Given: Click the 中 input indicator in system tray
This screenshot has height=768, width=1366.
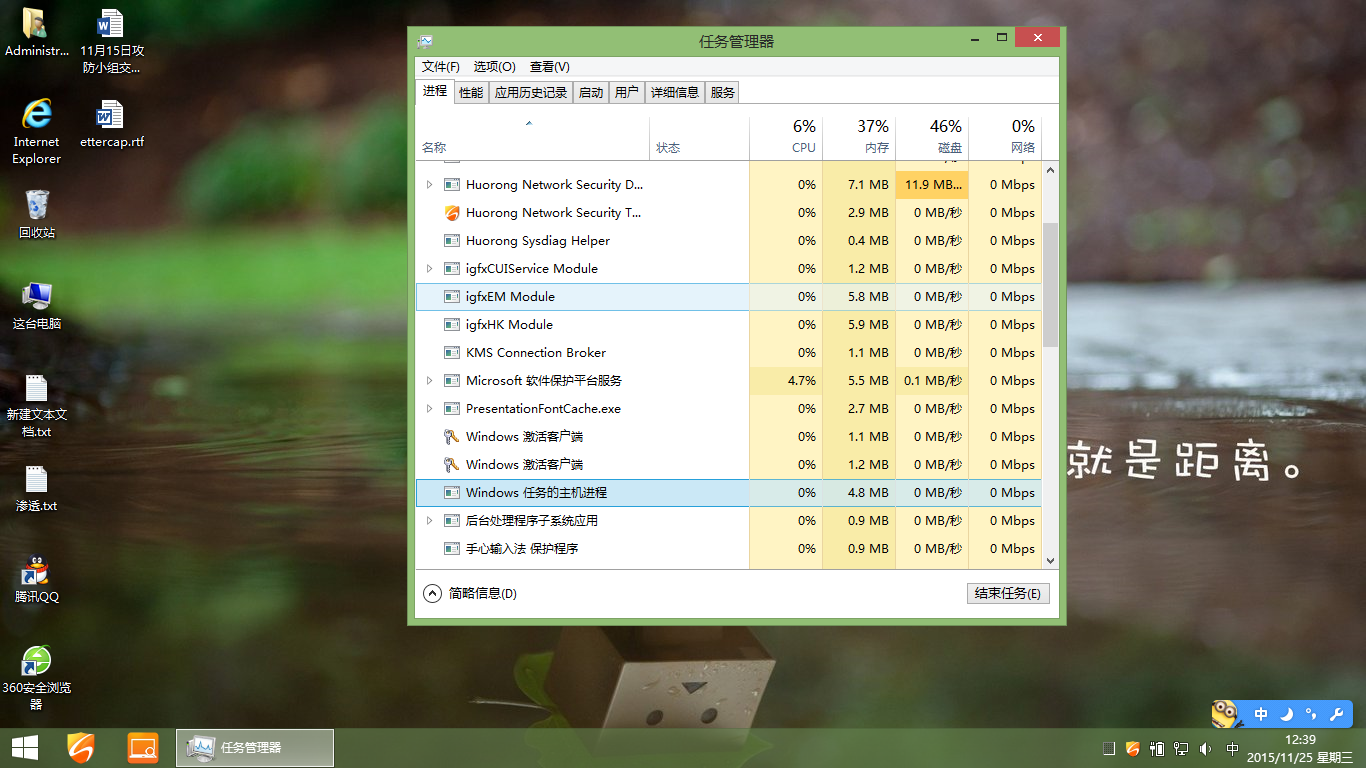Looking at the screenshot, I should (1232, 748).
